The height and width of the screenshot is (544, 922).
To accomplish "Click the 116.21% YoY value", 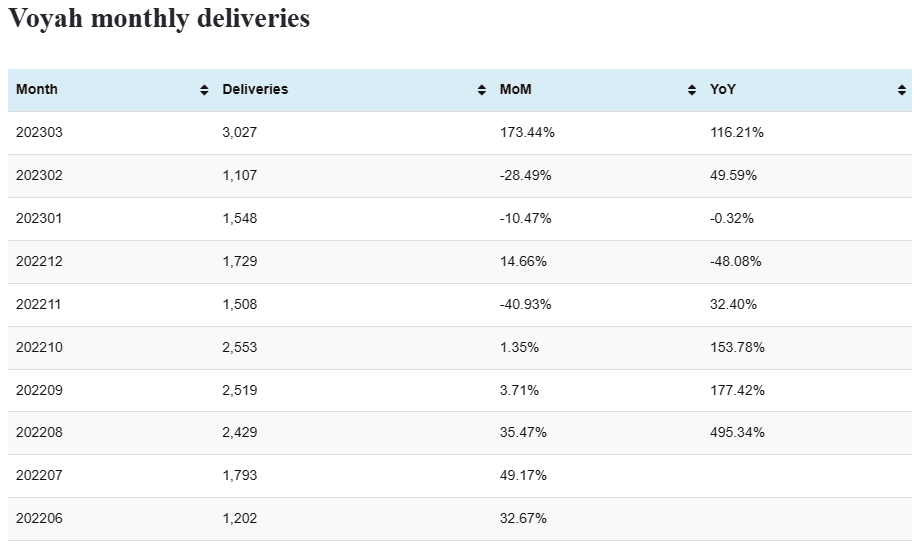I will 737,133.
